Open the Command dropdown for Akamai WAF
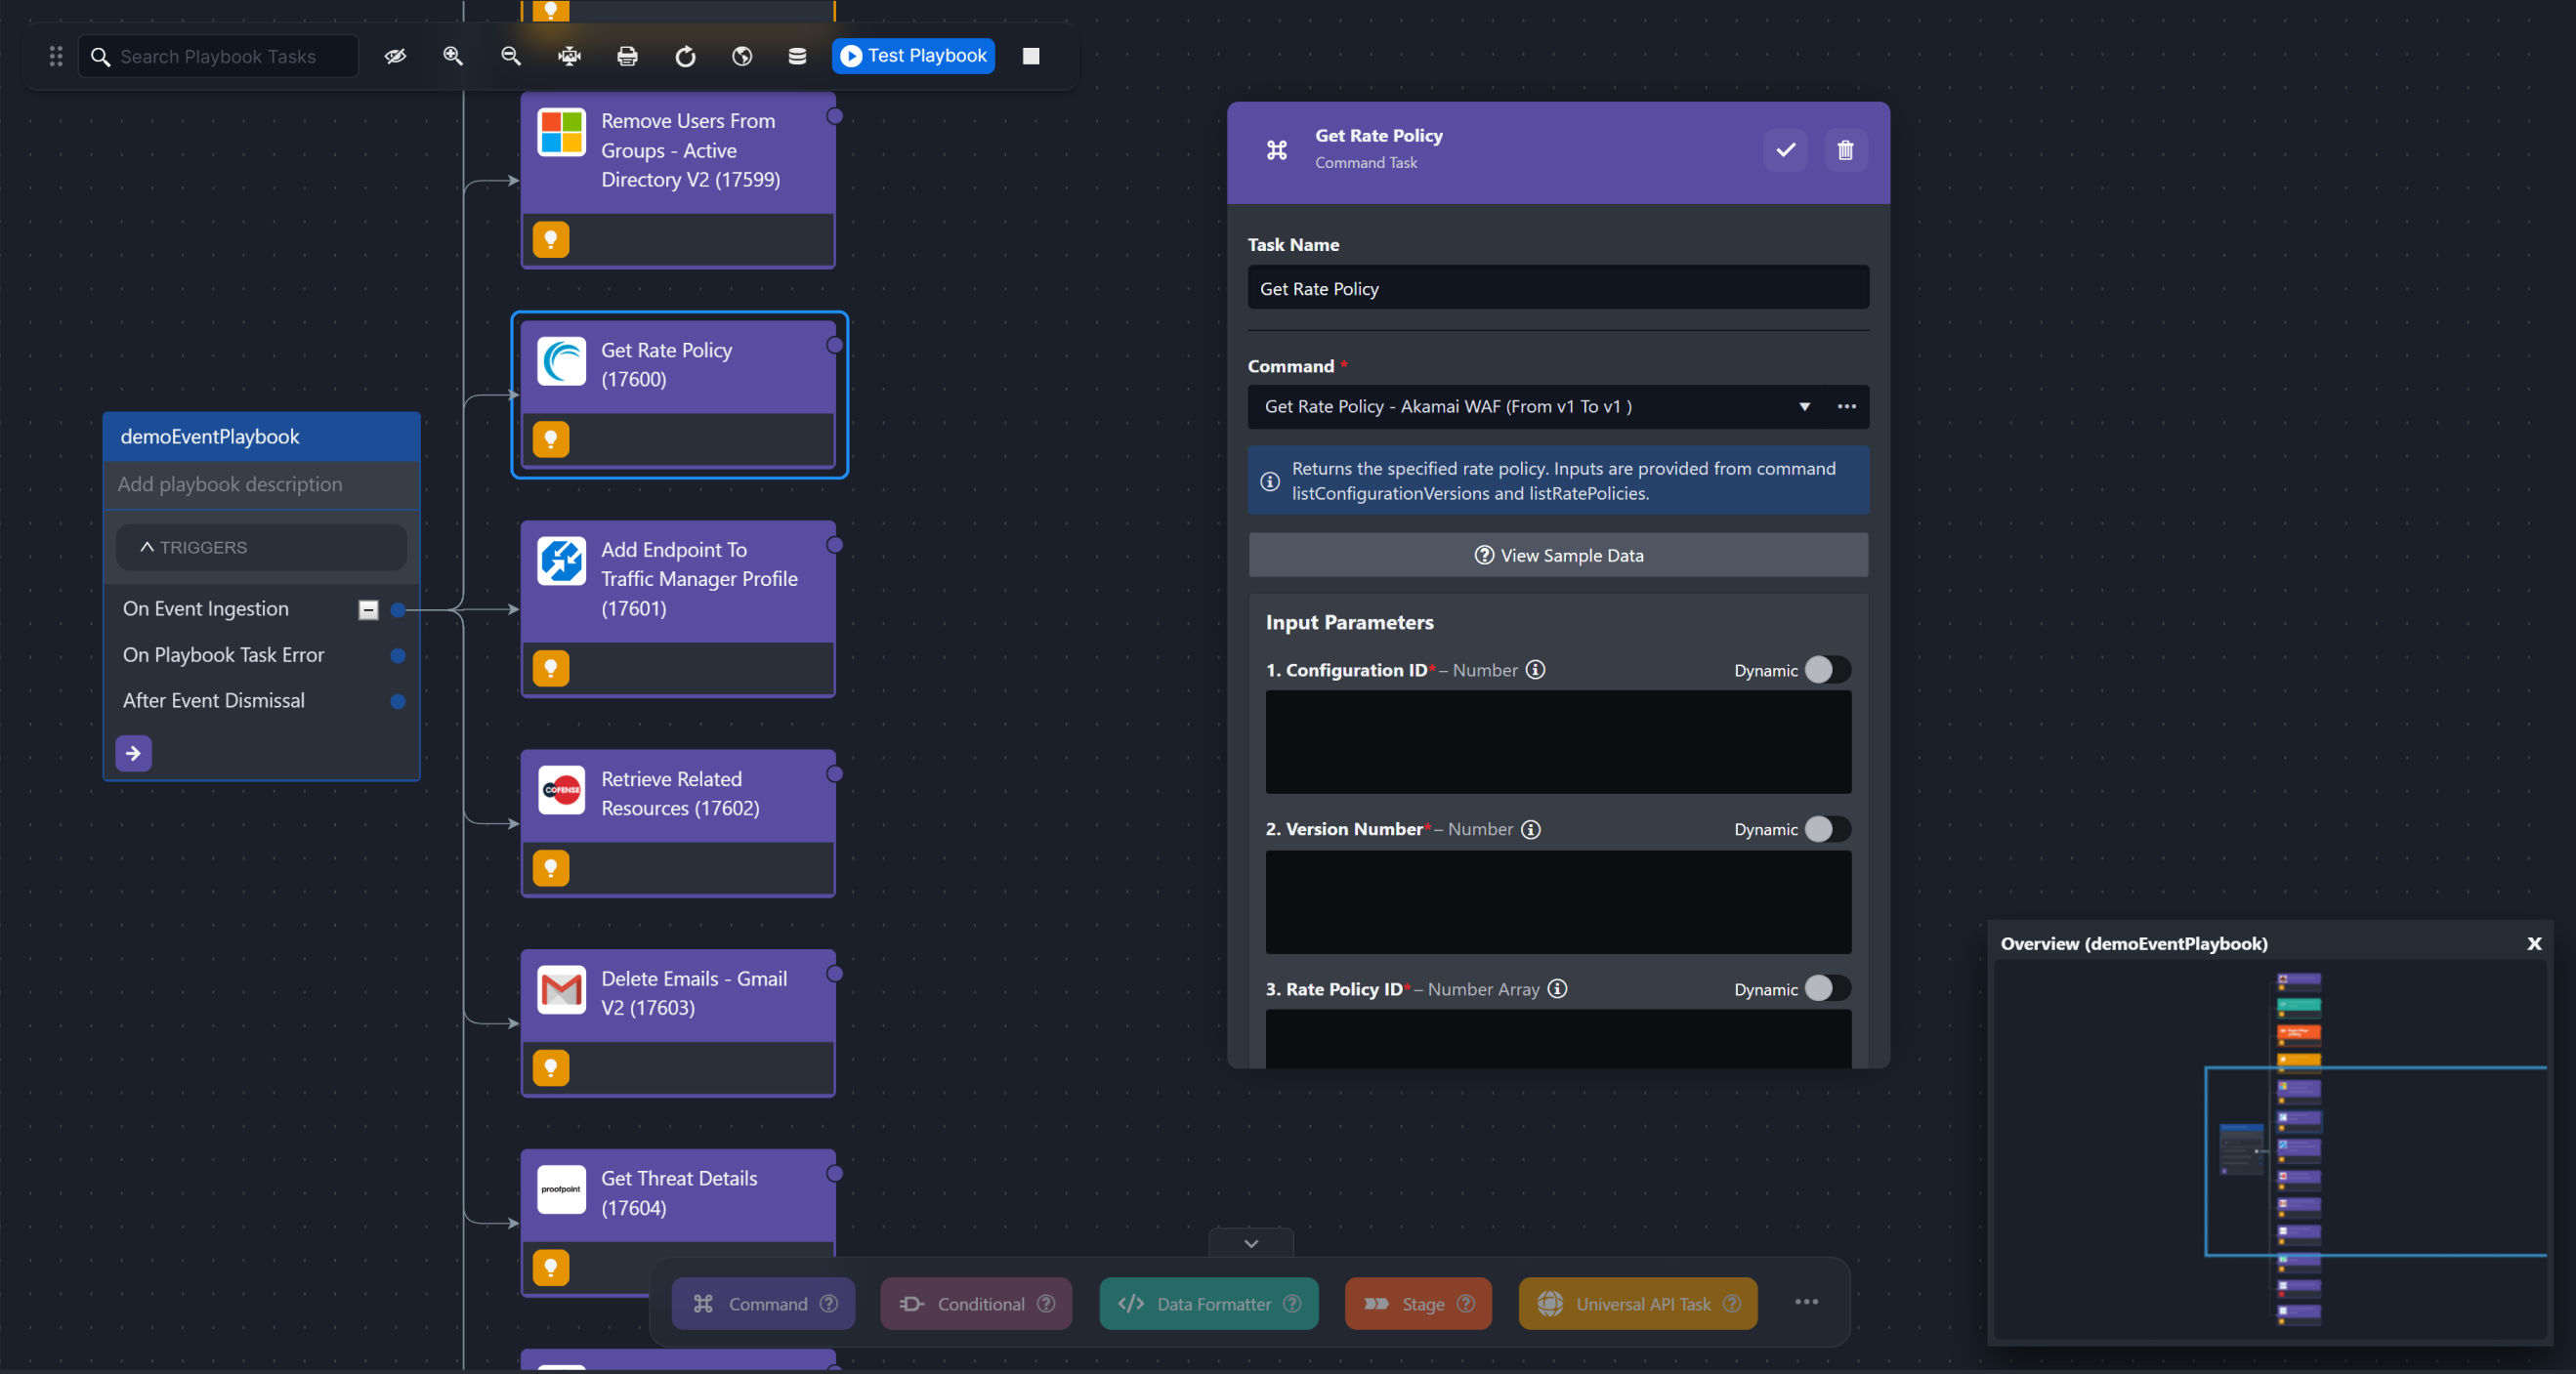The width and height of the screenshot is (2576, 1374). click(x=1804, y=407)
